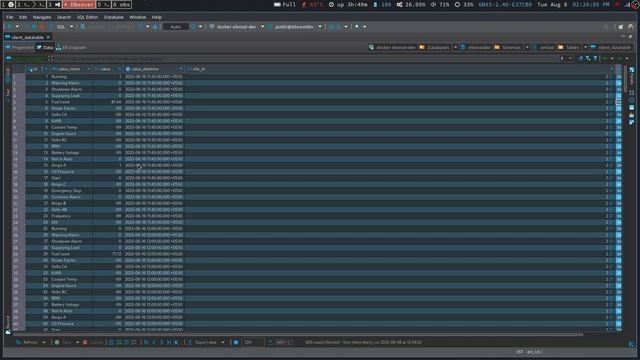Image resolution: width=640 pixels, height=360 pixels.
Task: Click docker-eboost-dev breadcrumb link
Action: (392, 47)
